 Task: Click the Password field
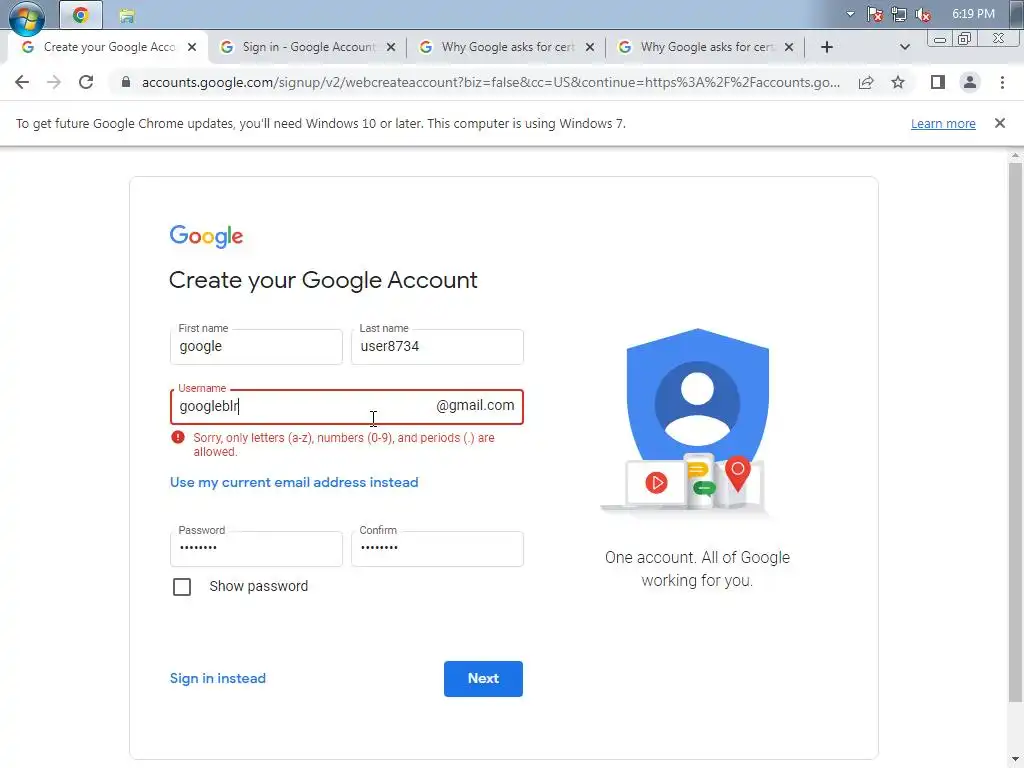point(256,549)
